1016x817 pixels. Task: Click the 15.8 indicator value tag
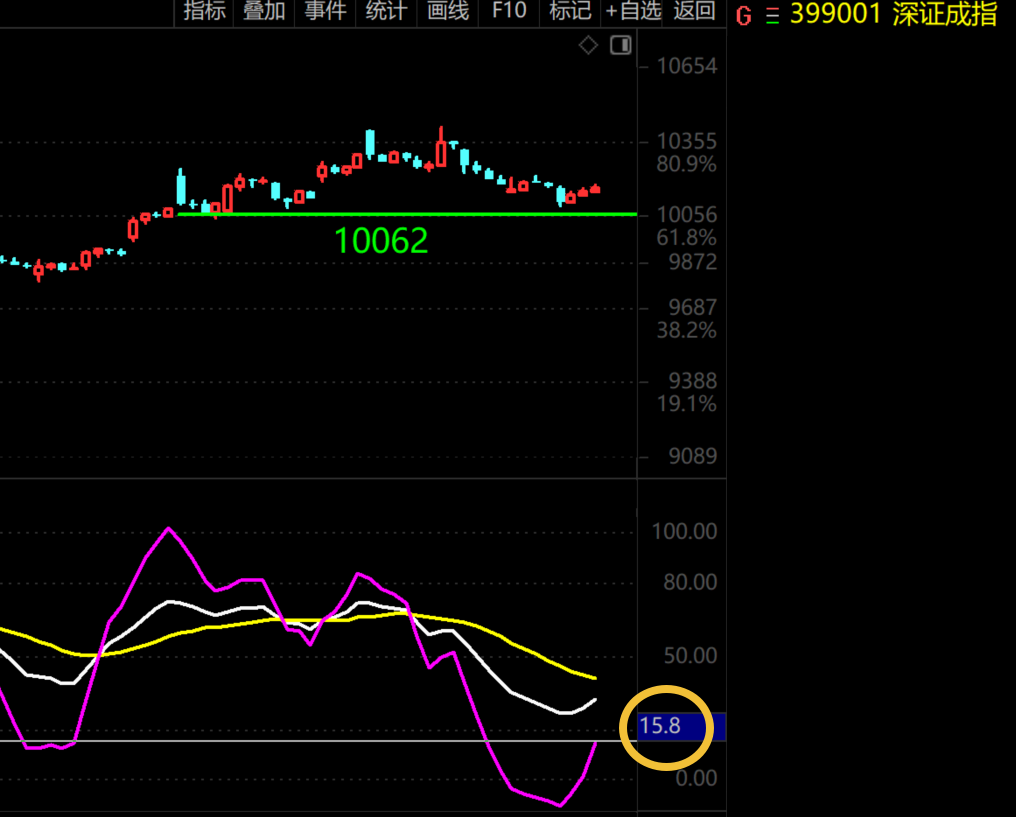pyautogui.click(x=682, y=726)
